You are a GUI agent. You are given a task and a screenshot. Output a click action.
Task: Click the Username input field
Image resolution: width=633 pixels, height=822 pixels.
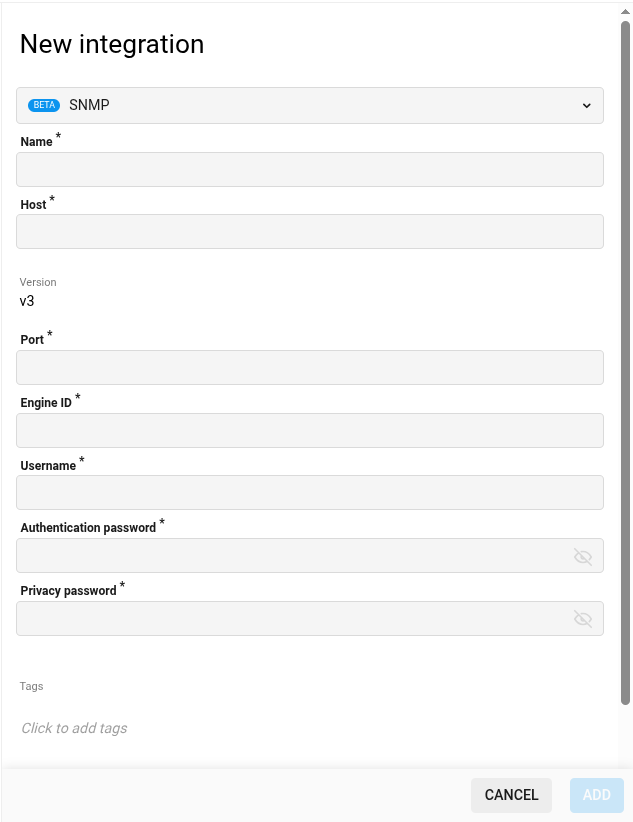pos(310,492)
